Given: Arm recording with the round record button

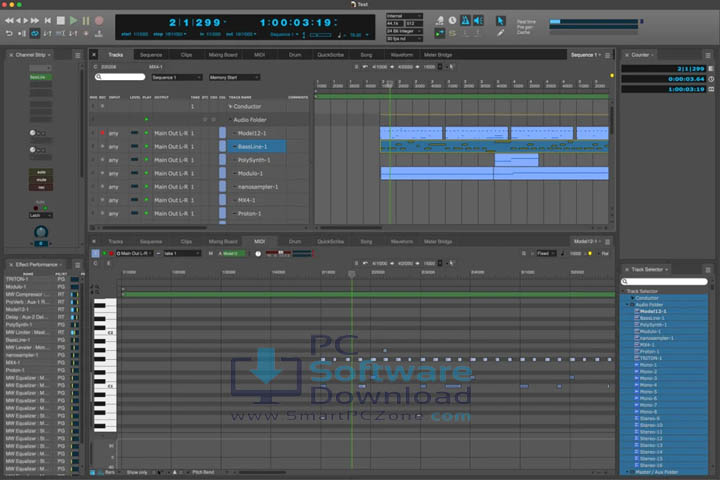Looking at the screenshot, I should click(99, 21).
